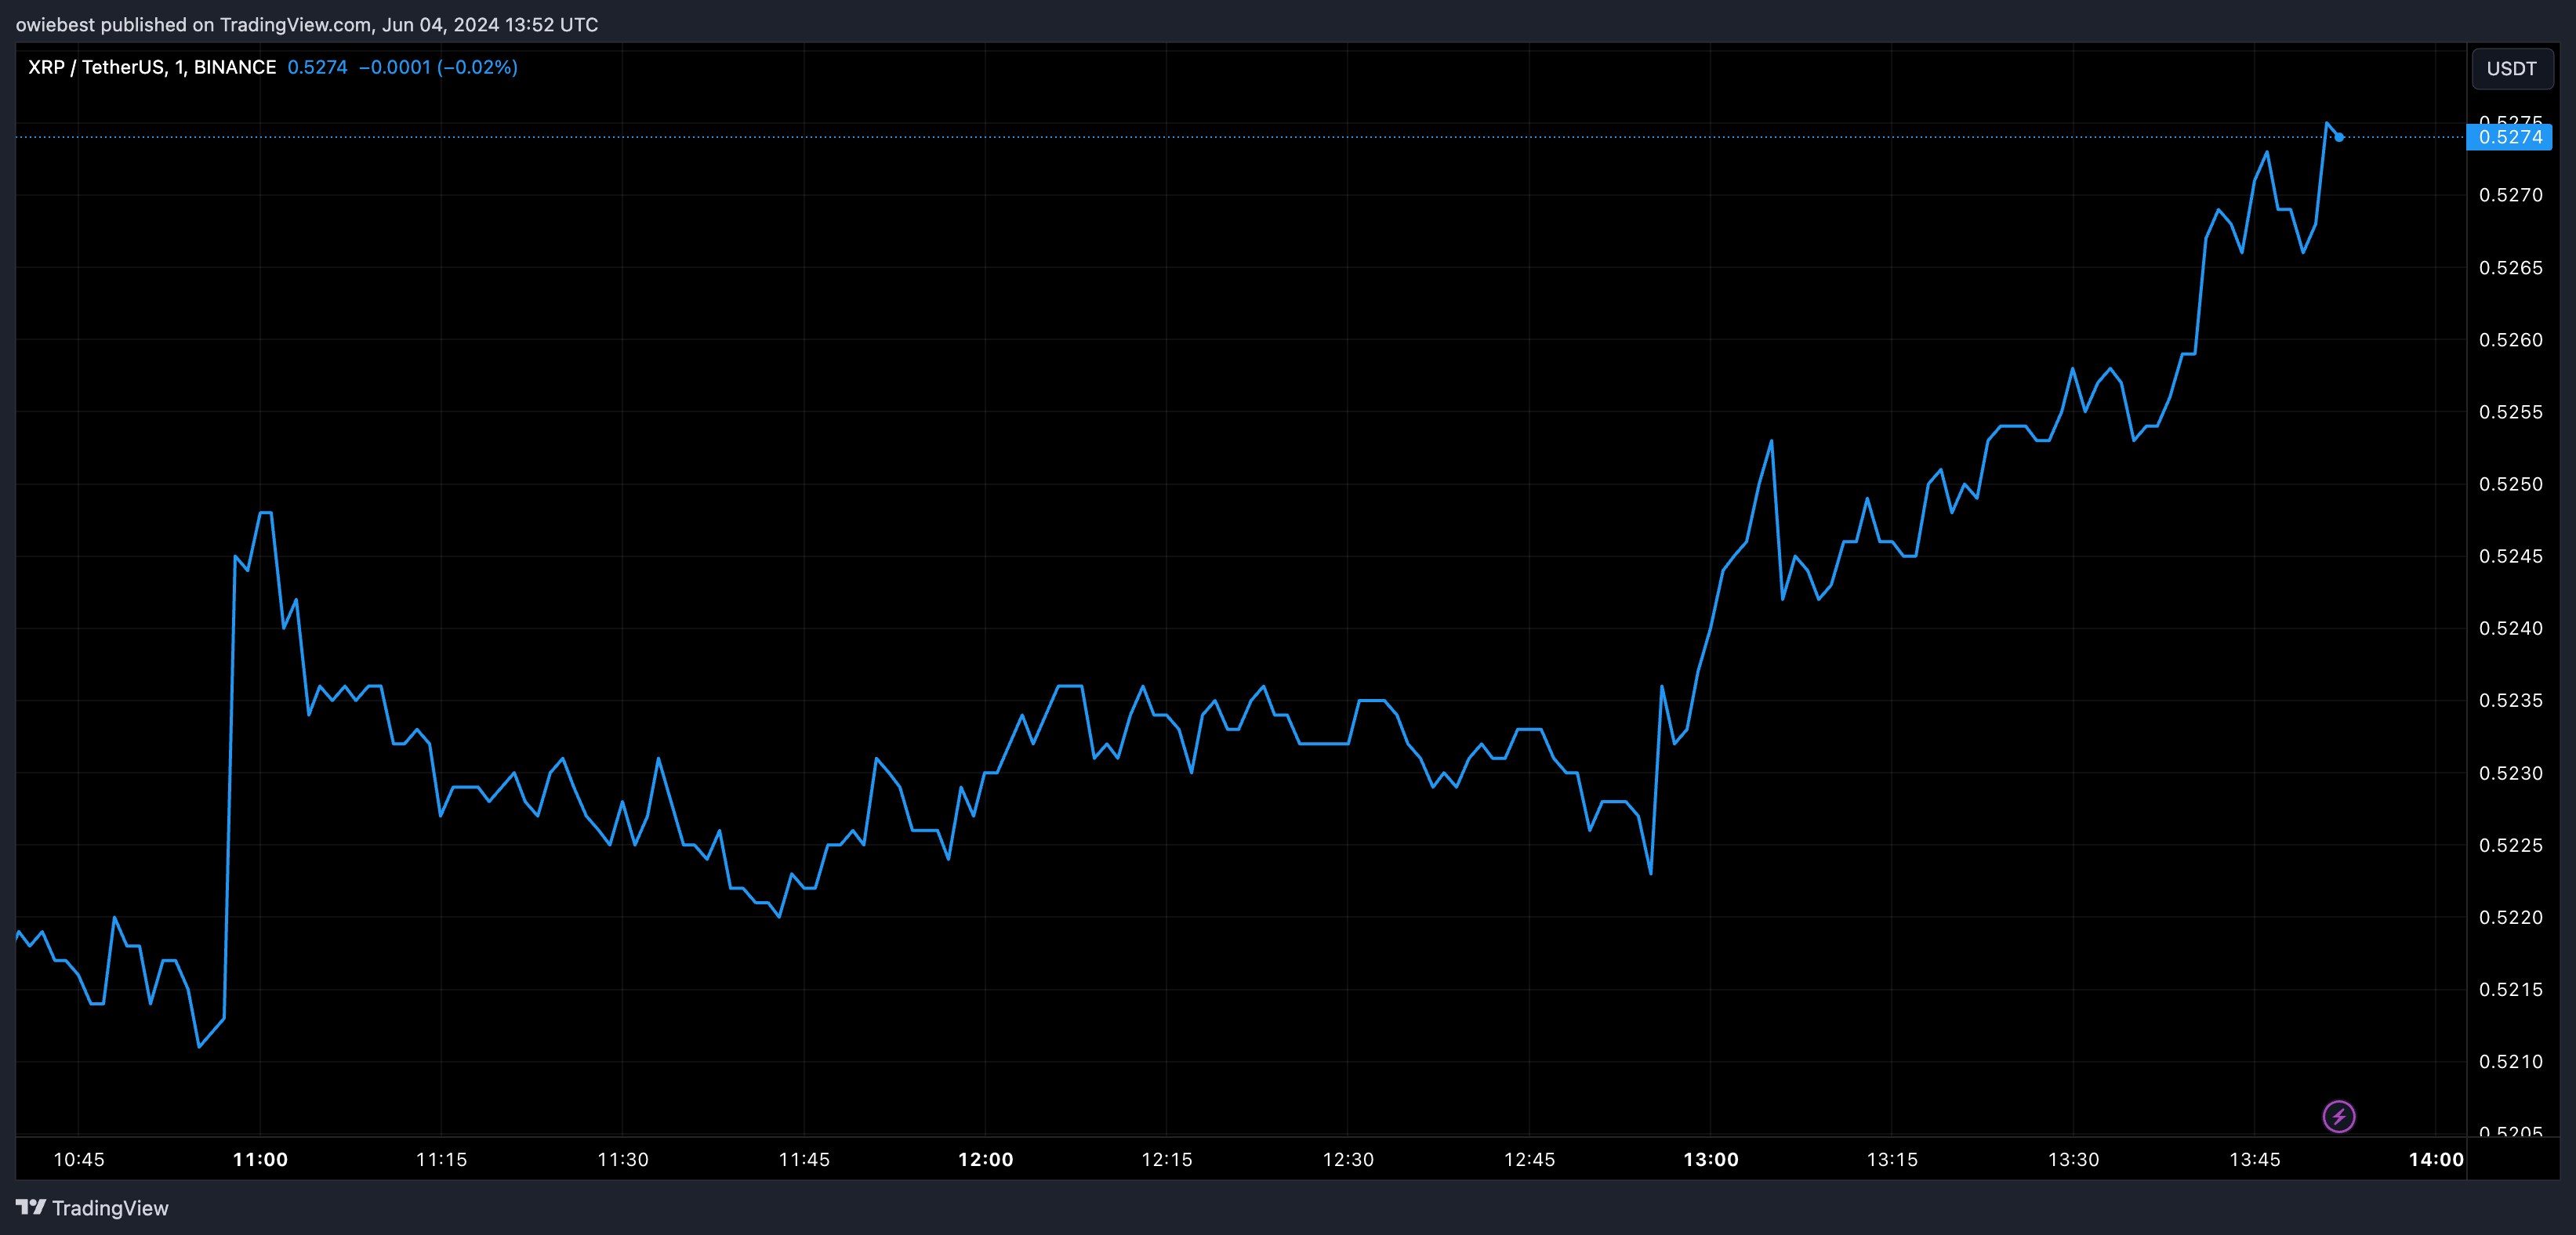Screen dimensions: 2576x1235
Task: Click the 14:00 time axis label
Action: pos(2435,1159)
